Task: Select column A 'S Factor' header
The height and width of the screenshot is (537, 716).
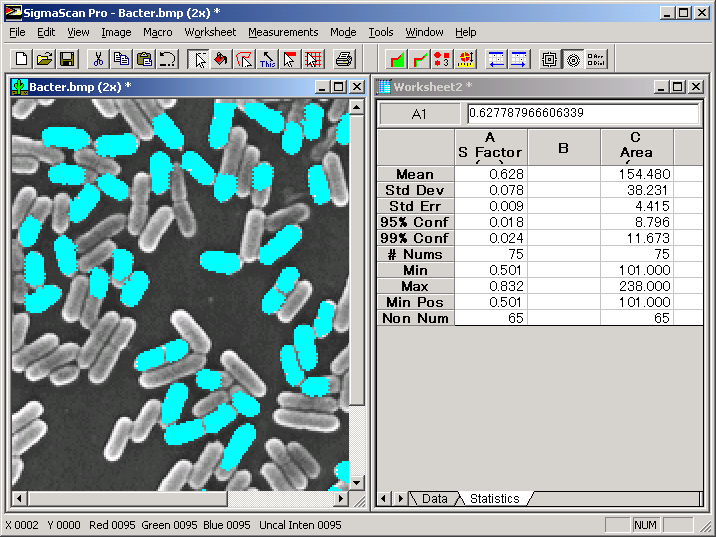Action: pos(491,147)
